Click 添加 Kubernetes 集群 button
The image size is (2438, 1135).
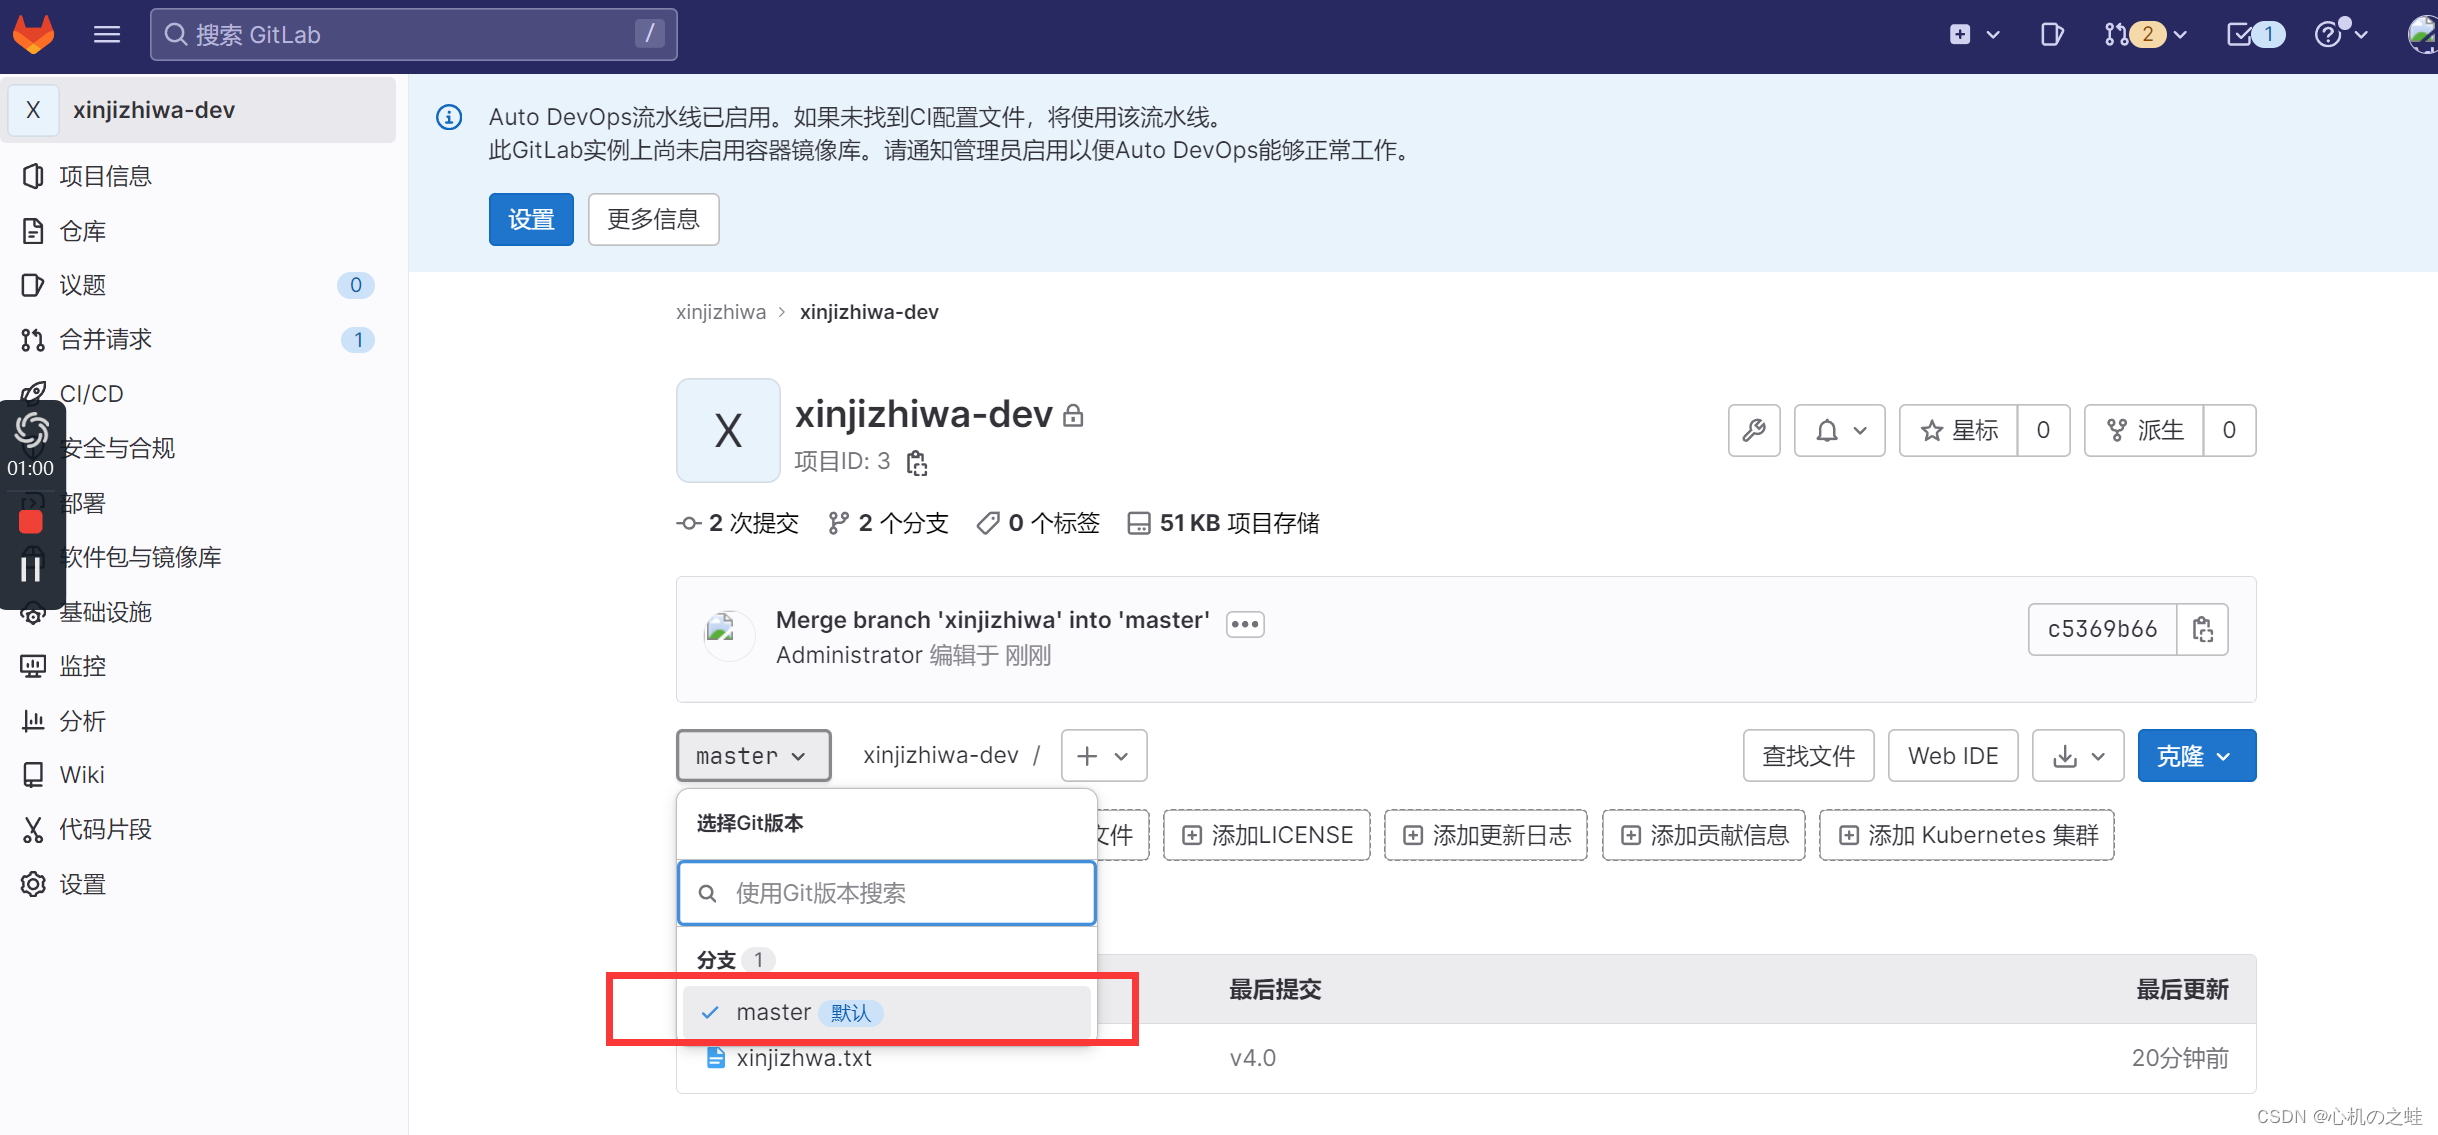(1967, 835)
